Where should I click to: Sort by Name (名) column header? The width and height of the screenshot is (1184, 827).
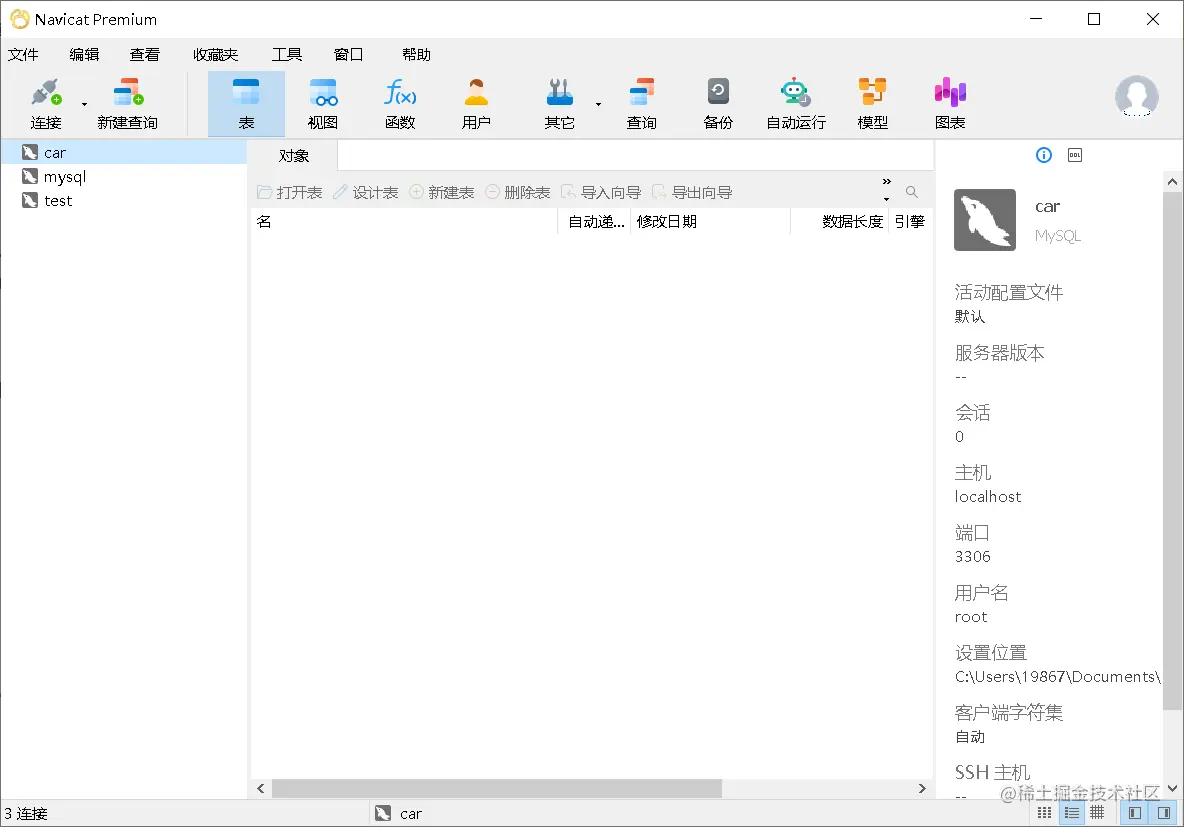tap(404, 221)
